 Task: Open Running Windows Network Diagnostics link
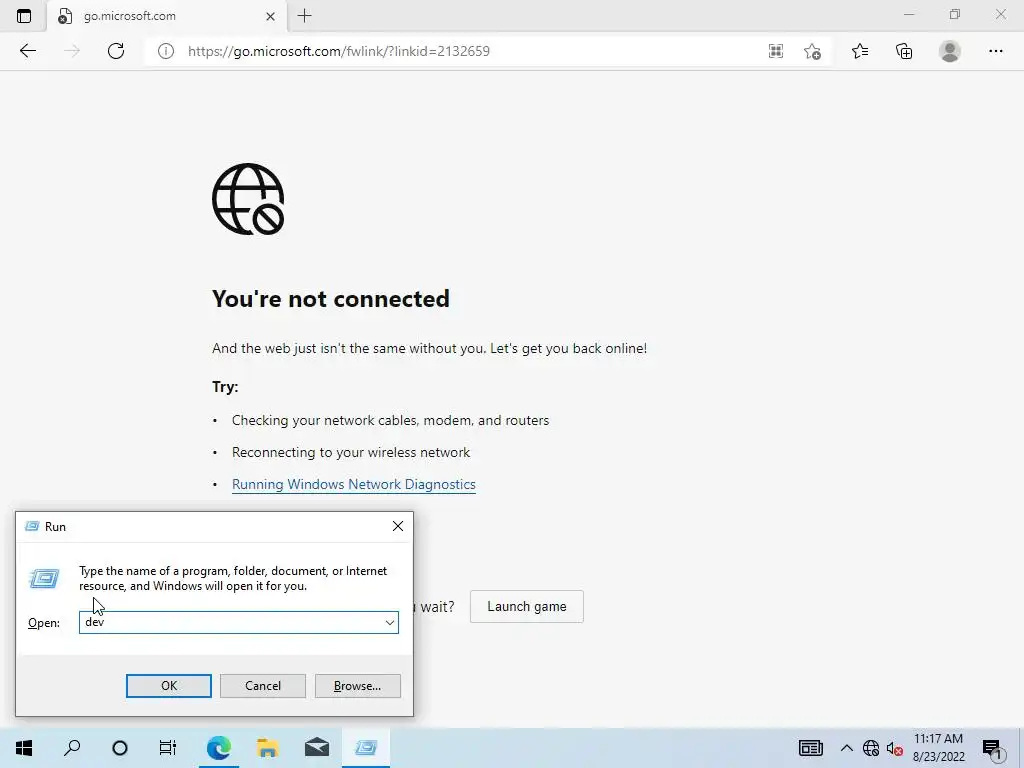coord(353,484)
